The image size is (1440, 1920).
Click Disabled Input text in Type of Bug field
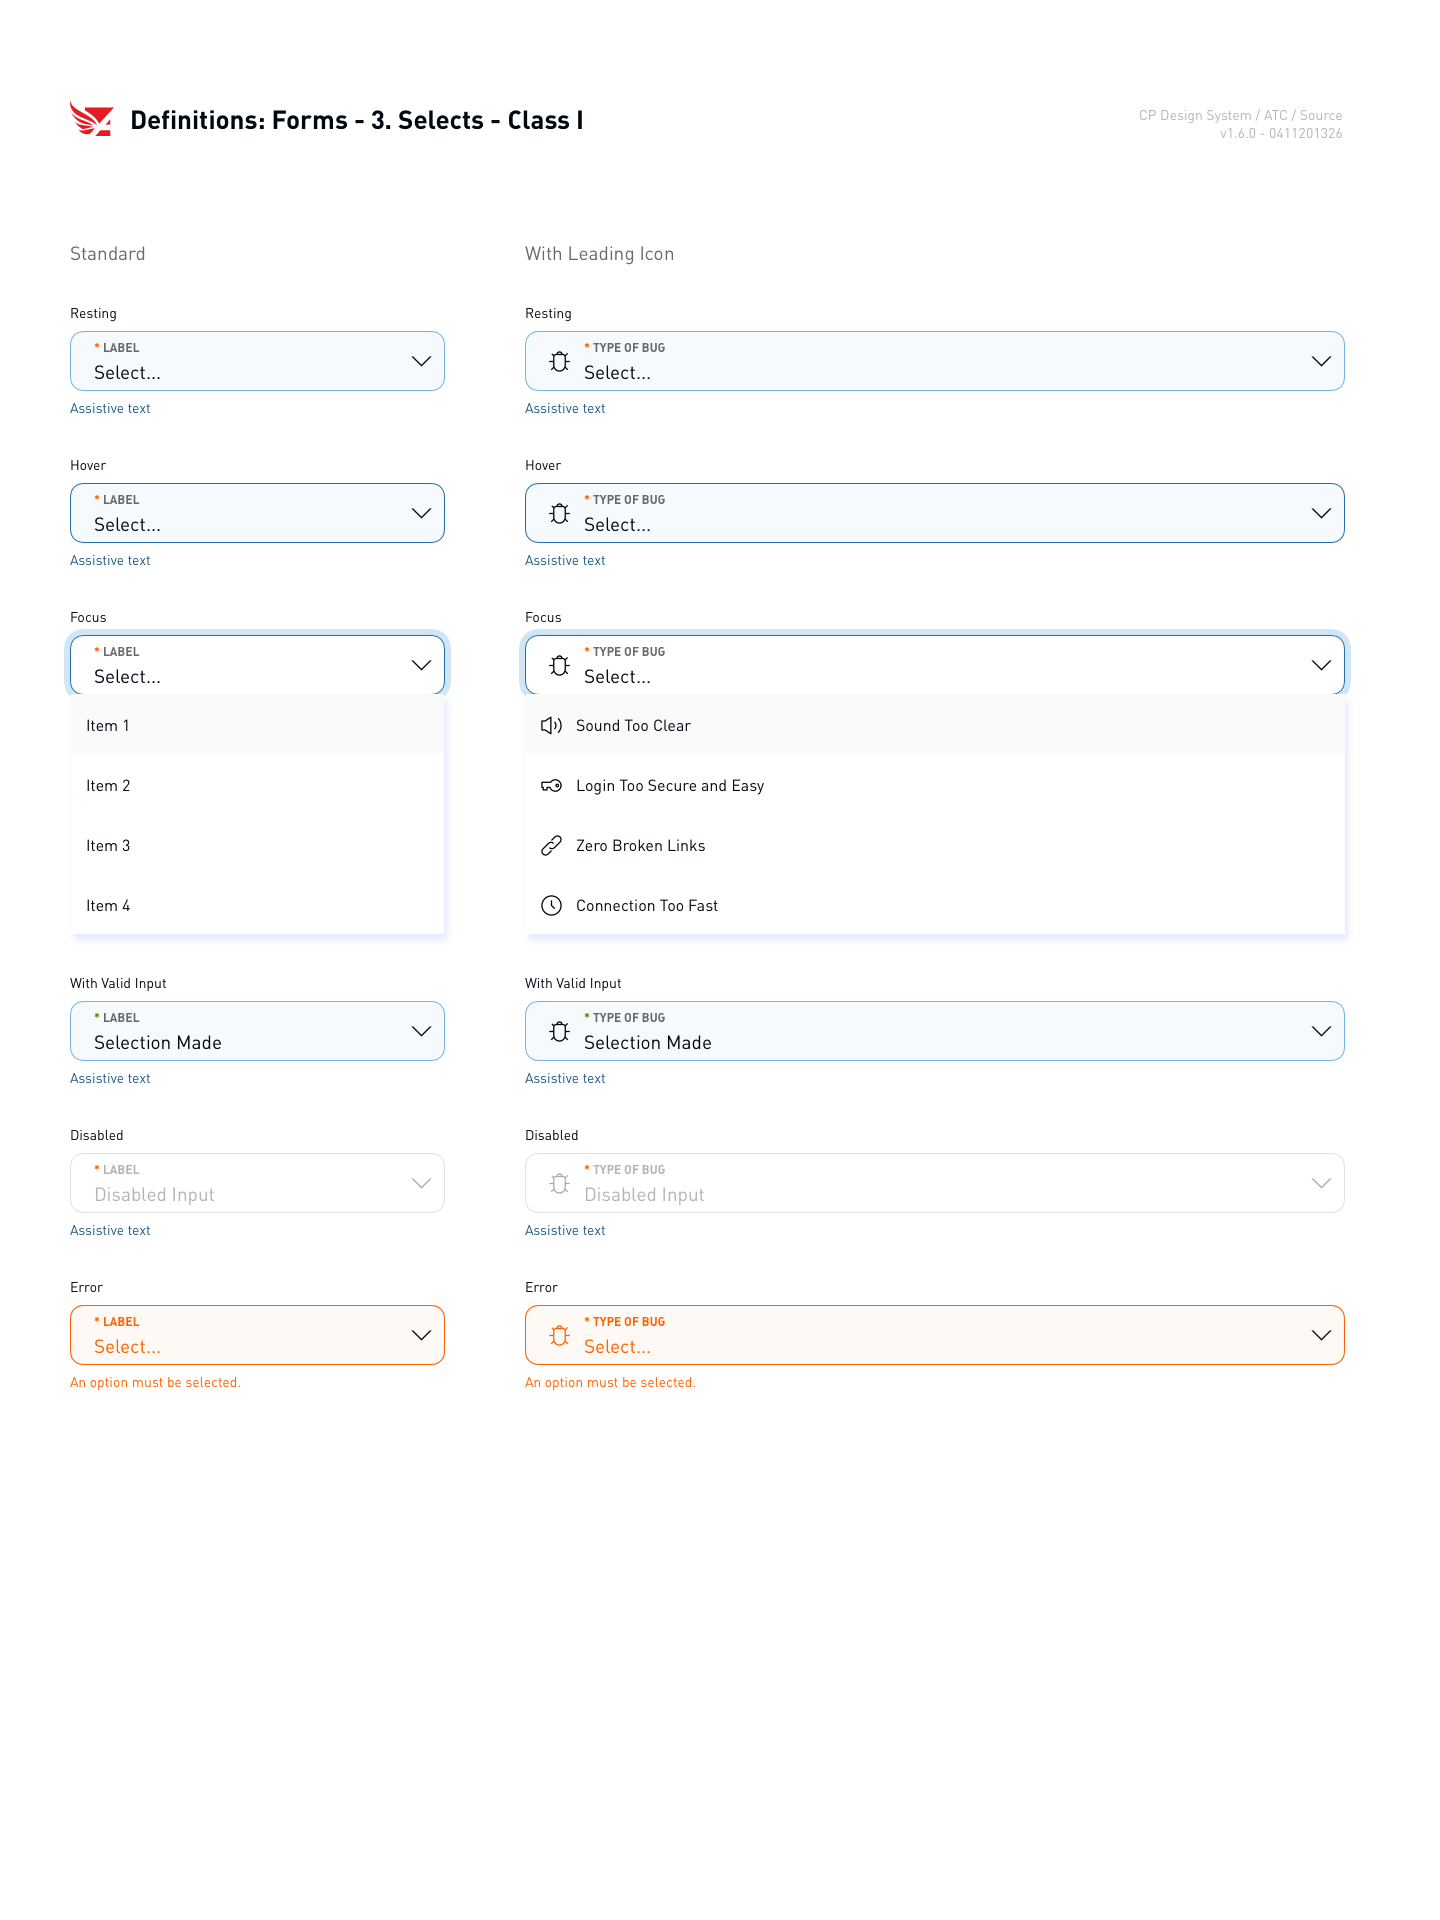click(x=644, y=1195)
